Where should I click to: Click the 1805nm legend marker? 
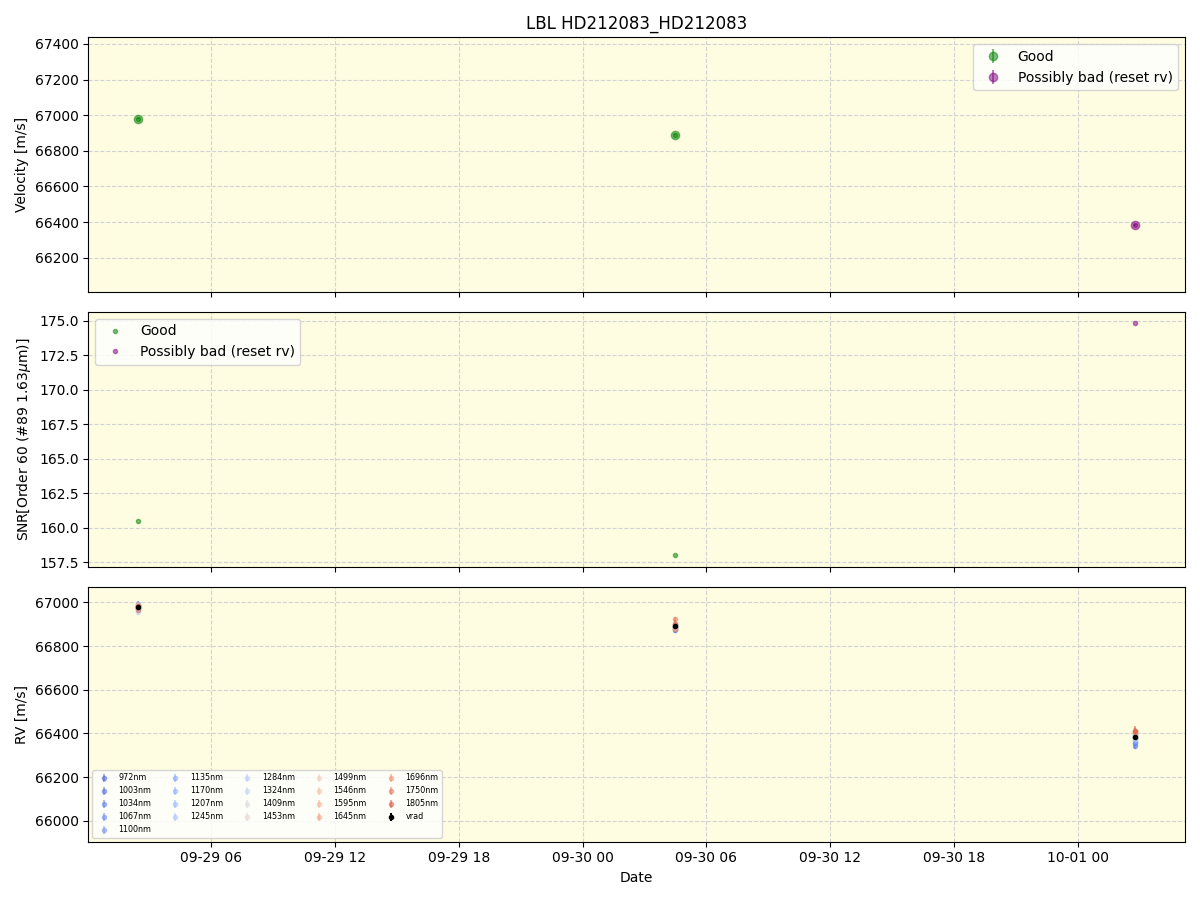point(391,804)
